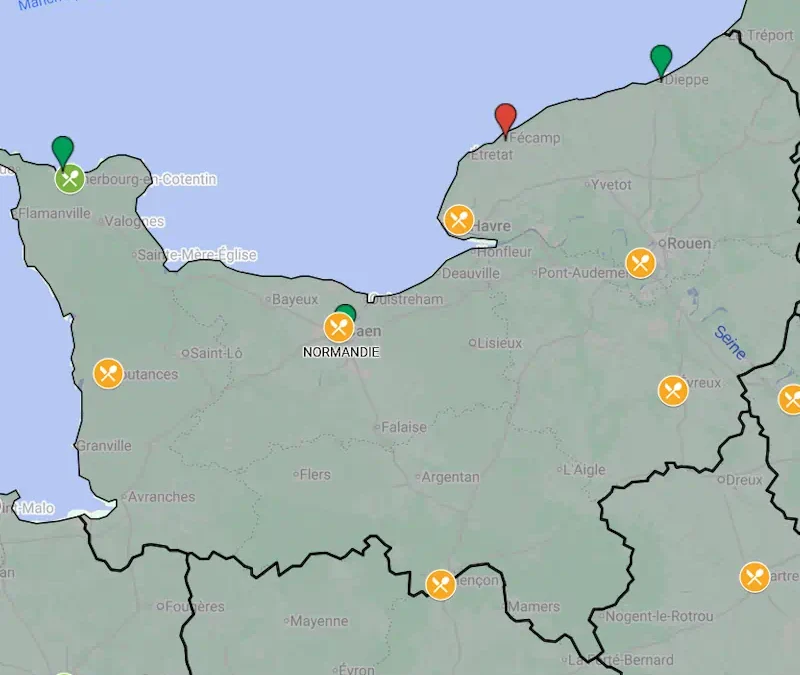This screenshot has width=800, height=675.
Task: Select the restaurant marker near Évreux
Action: click(674, 390)
